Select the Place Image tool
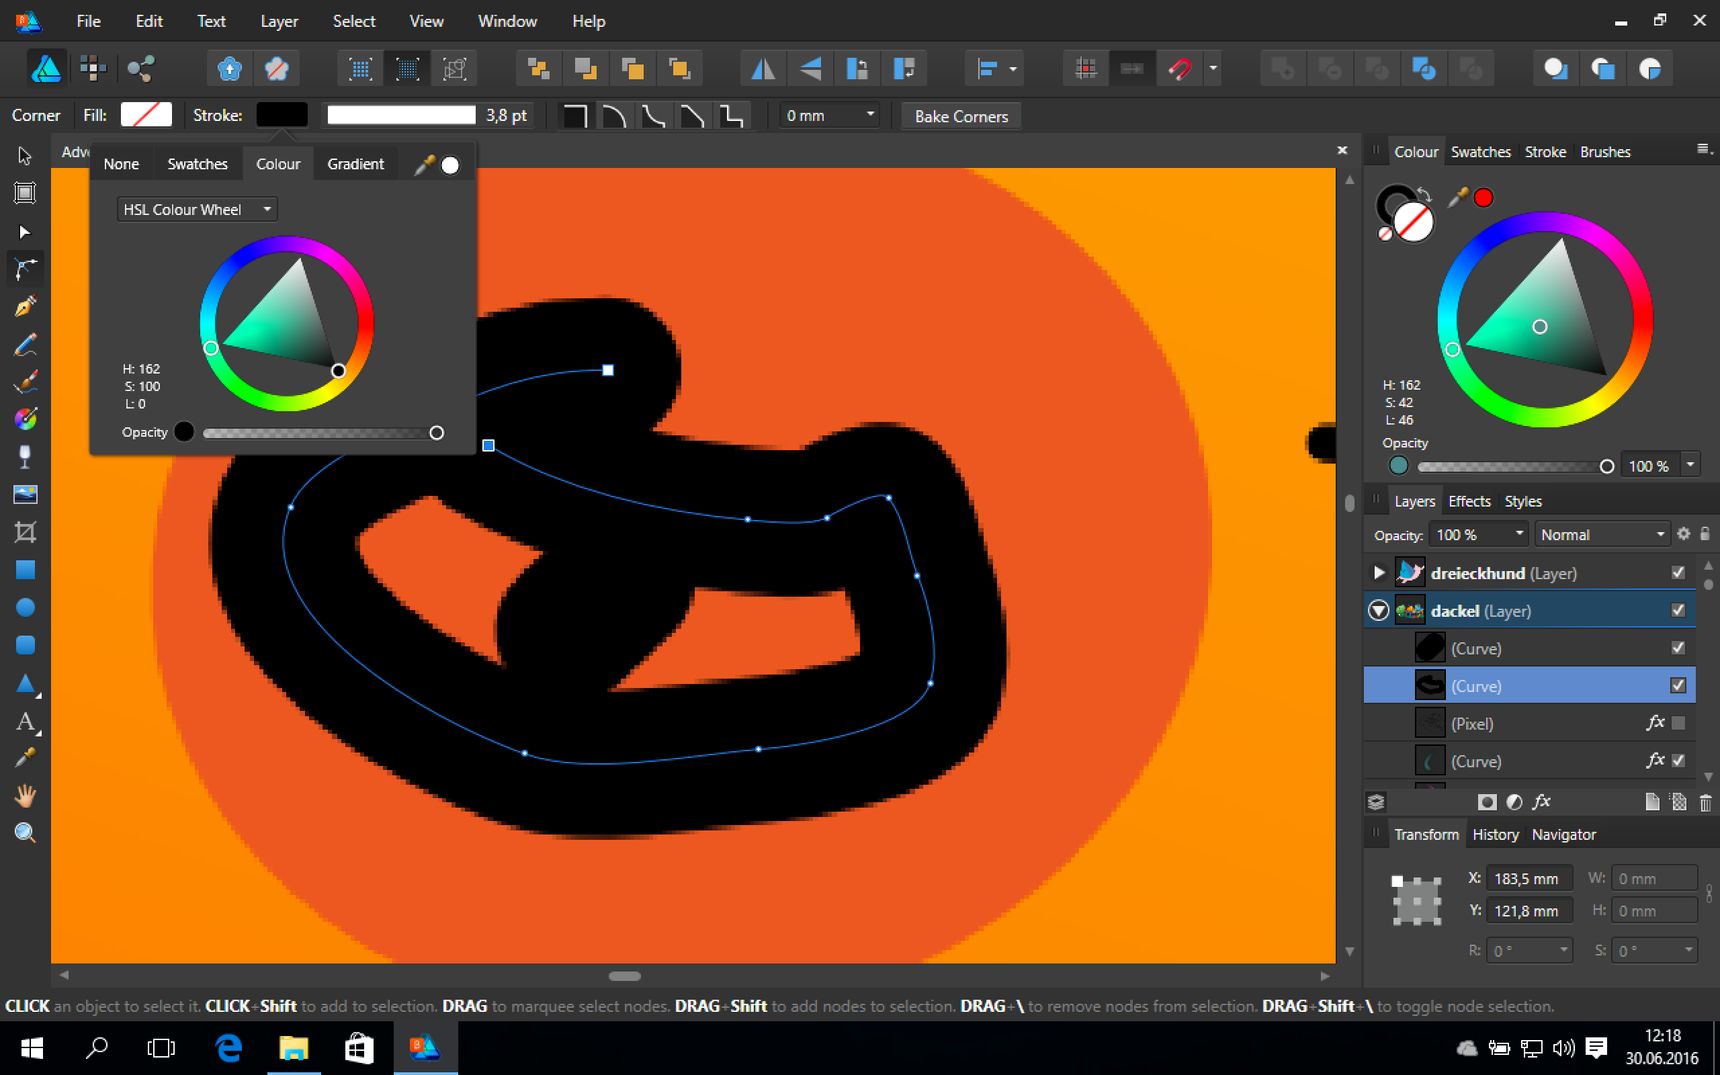Screen dimensions: 1720x1075 25,494
